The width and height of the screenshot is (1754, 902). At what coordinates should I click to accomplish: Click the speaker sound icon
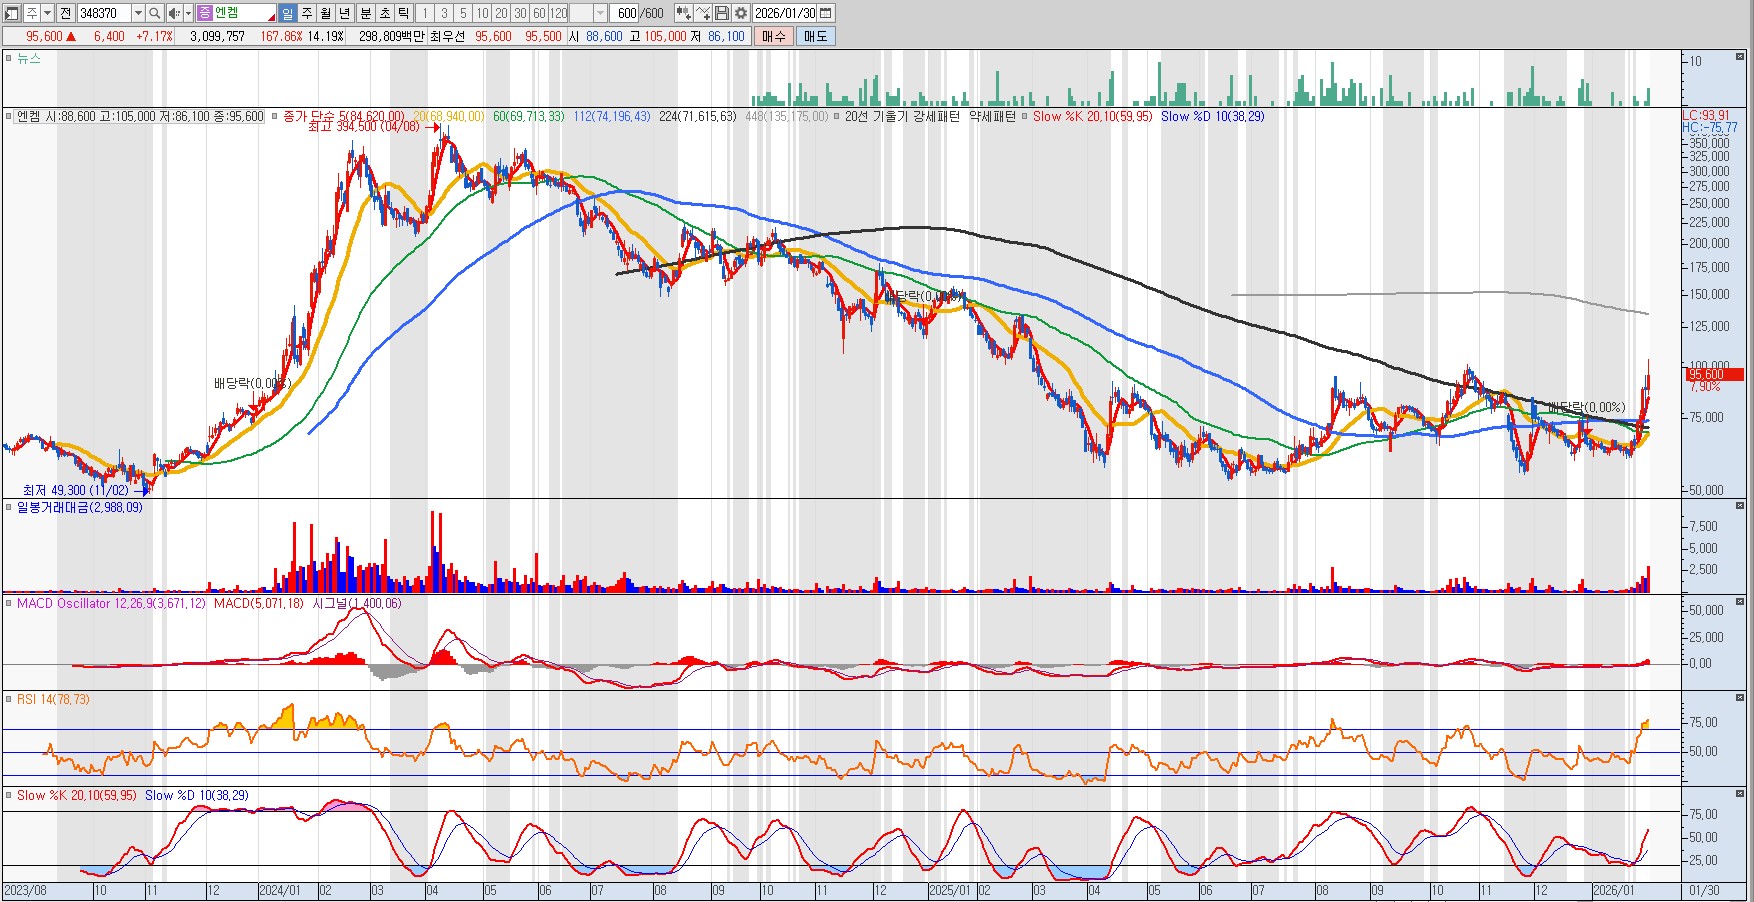[x=174, y=13]
